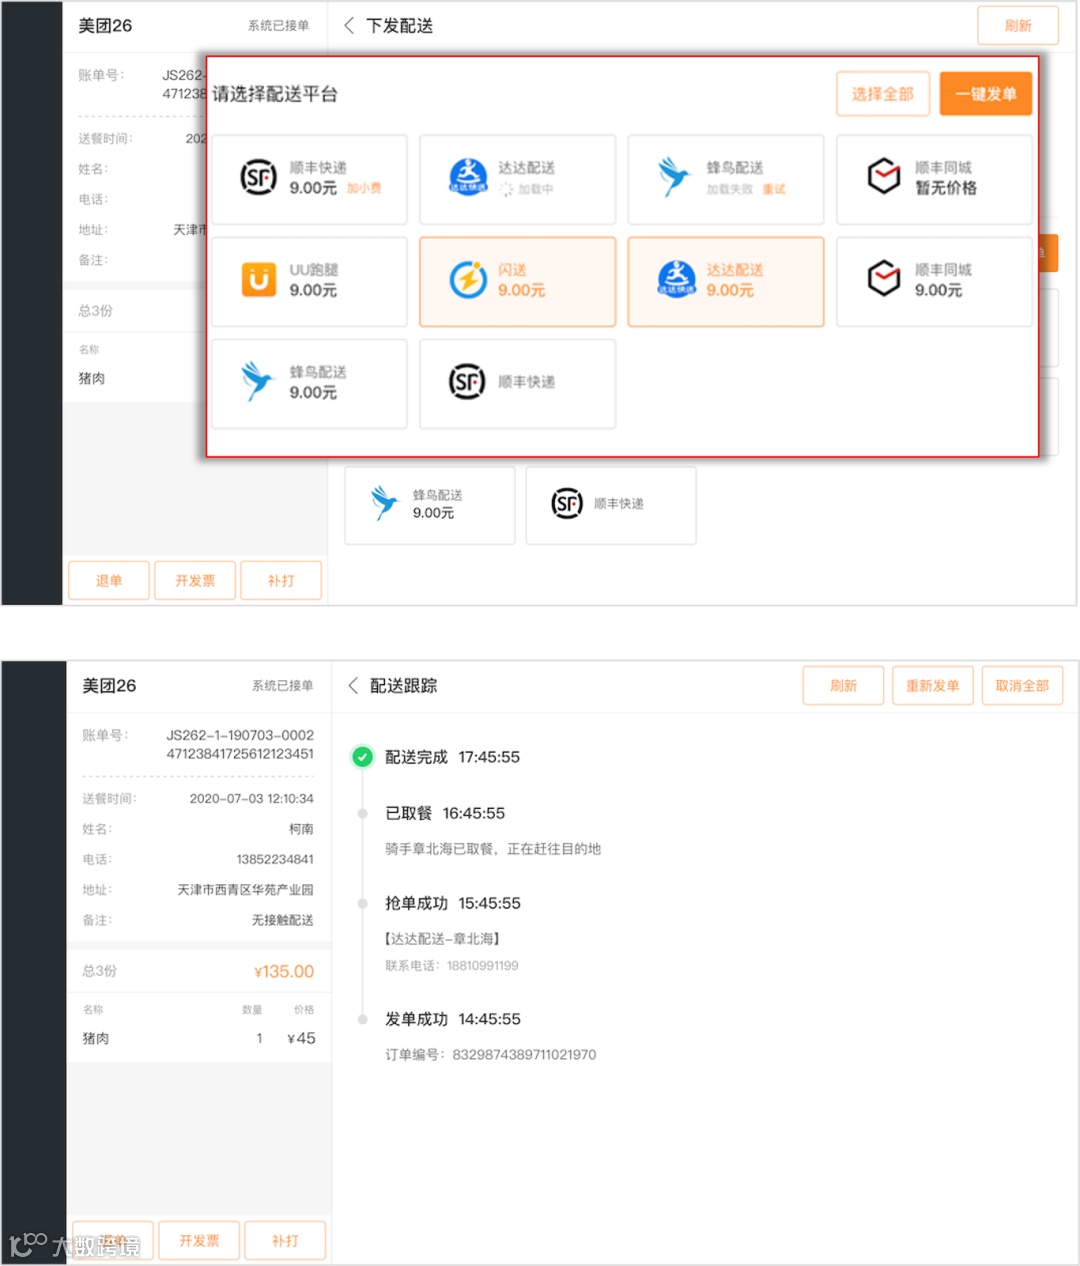Click the 顺丰同城 logo on the 暂无价格 card

(x=884, y=177)
